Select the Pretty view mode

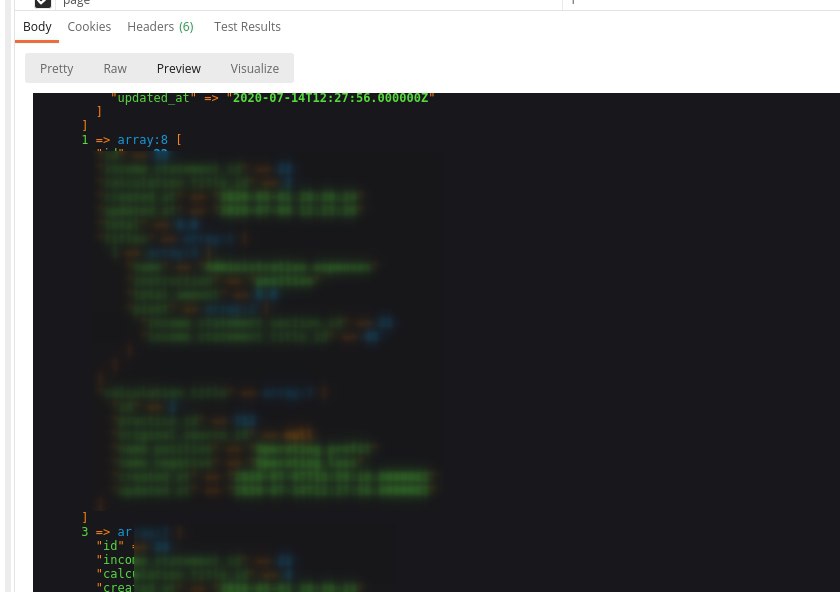point(56,69)
